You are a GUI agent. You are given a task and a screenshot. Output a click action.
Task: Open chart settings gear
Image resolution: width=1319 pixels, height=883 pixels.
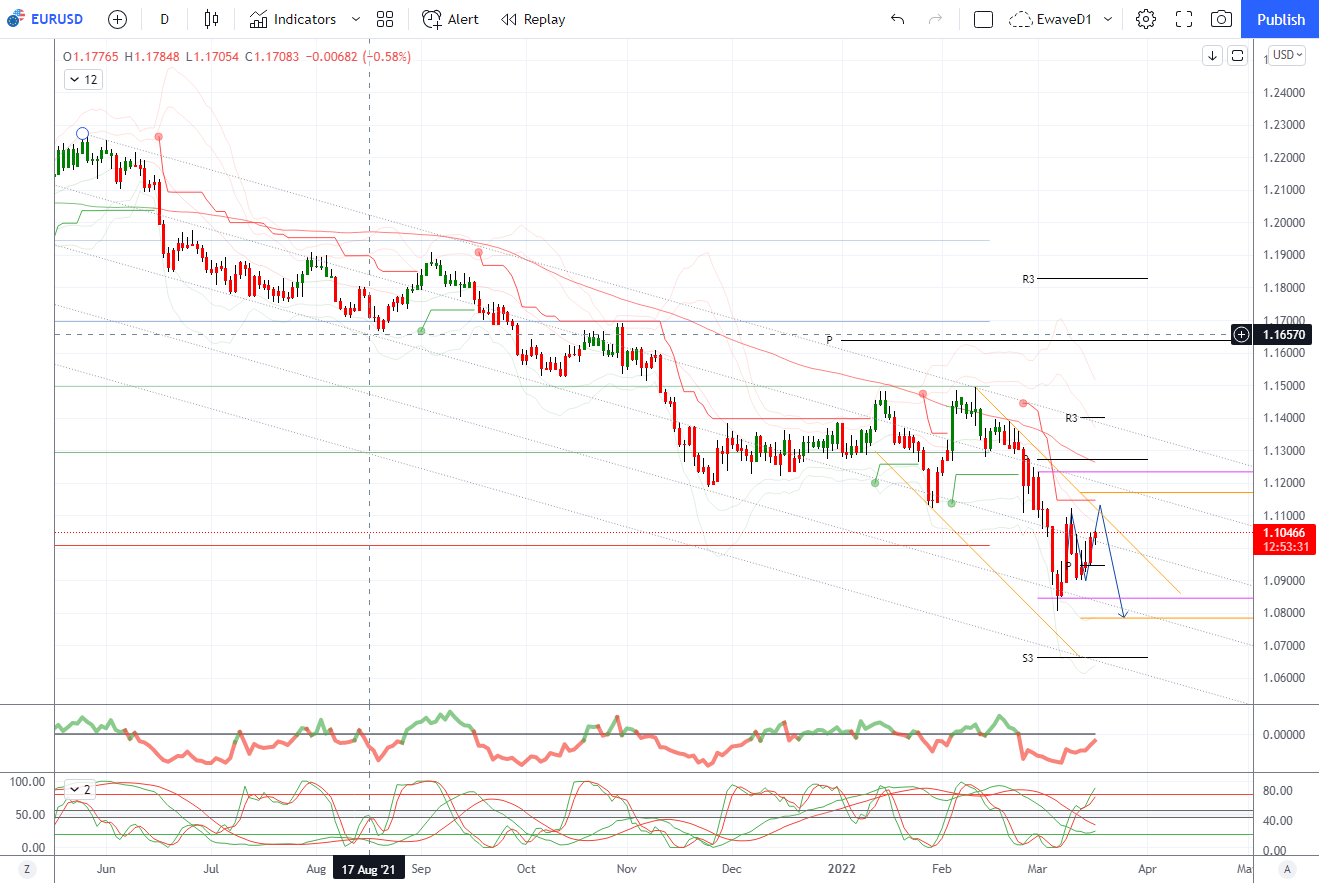tap(1146, 19)
